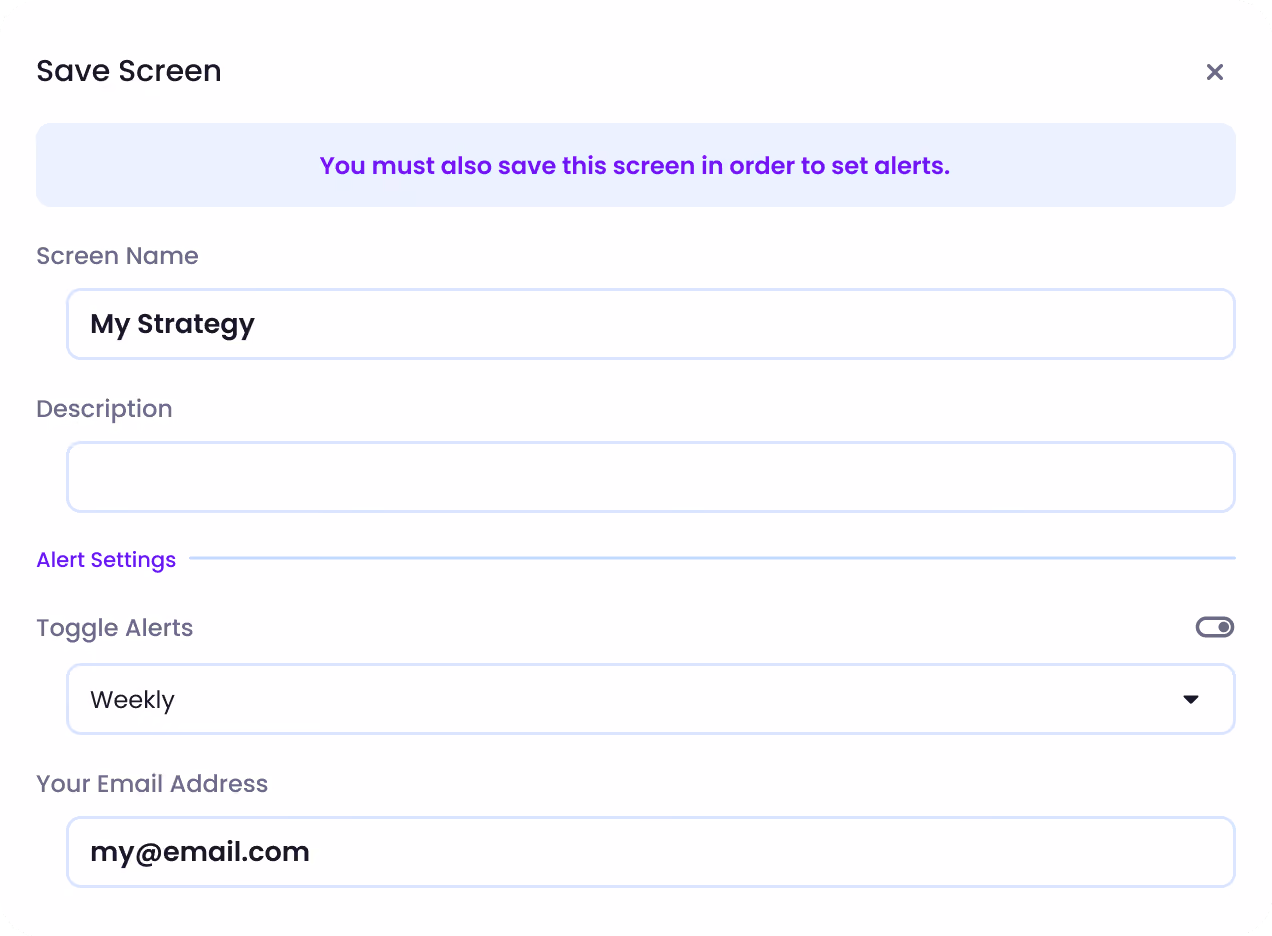Click the Screen Name label
The image size is (1272, 936).
[117, 256]
